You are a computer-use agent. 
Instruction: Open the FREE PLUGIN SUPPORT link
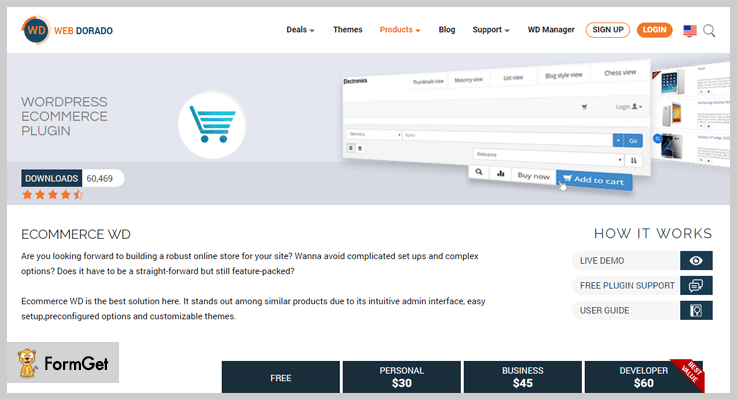626,285
